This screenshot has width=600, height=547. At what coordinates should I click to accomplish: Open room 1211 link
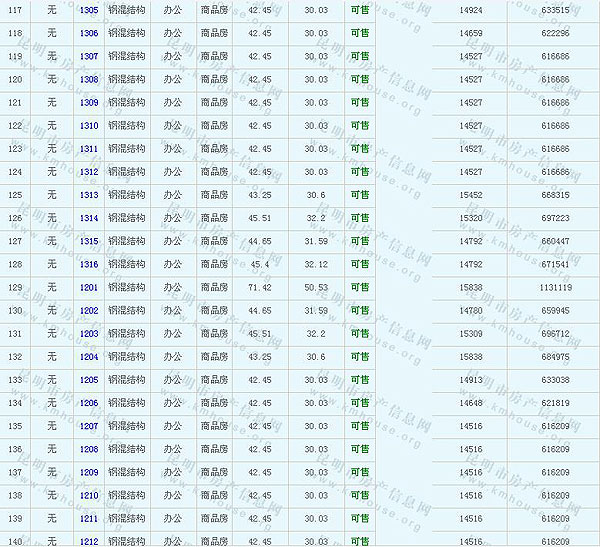89,518
